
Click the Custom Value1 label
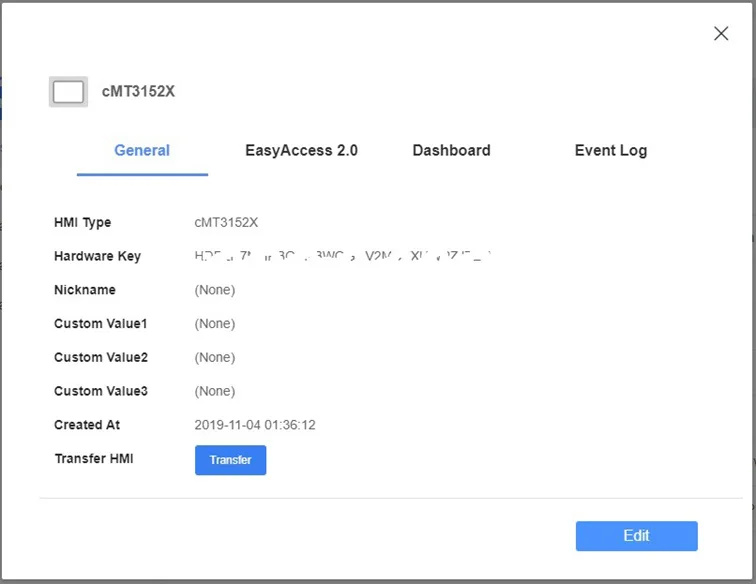click(x=101, y=324)
